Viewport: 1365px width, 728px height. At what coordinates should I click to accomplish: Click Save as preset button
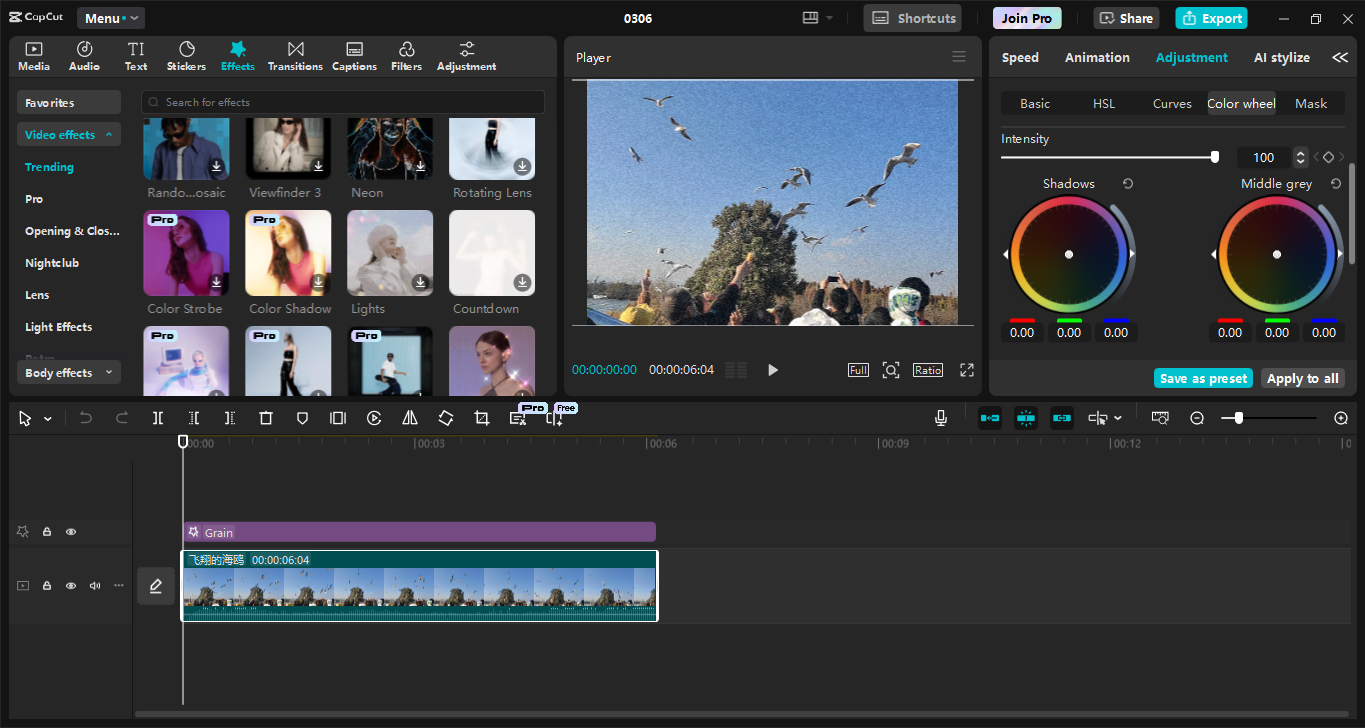(1203, 378)
